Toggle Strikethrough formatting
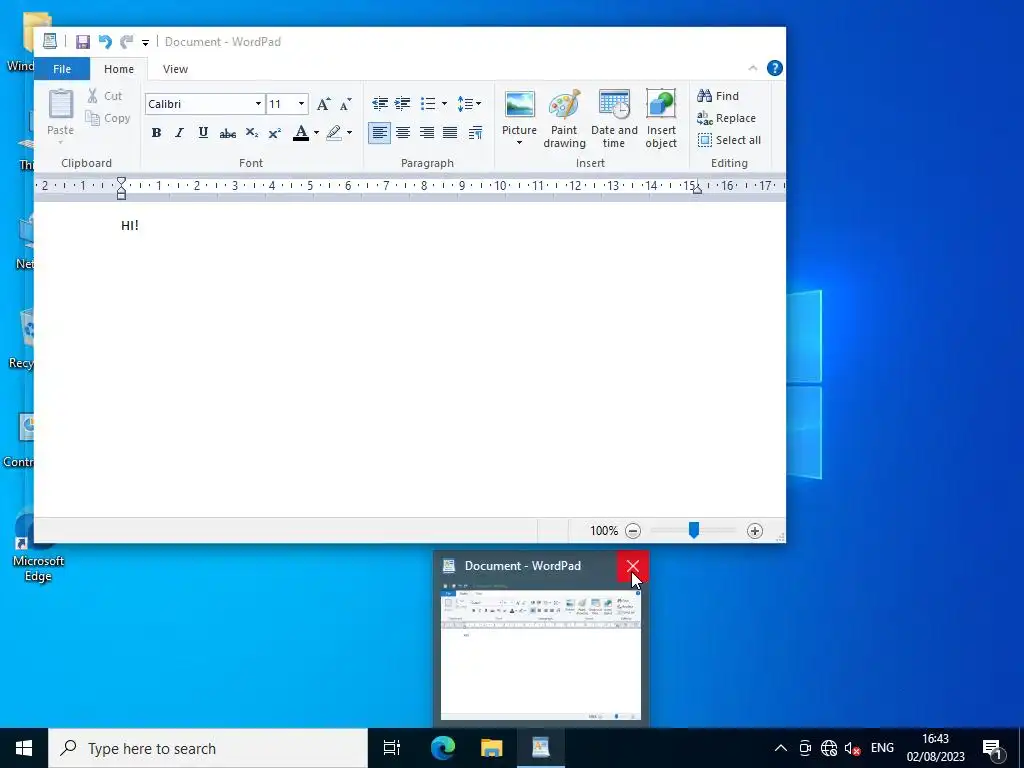The width and height of the screenshot is (1024, 768). click(227, 133)
